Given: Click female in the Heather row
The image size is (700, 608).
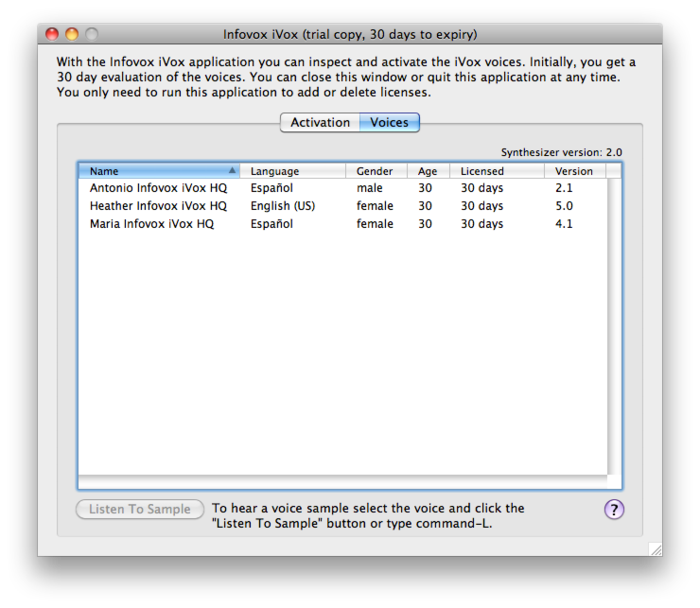Looking at the screenshot, I should (x=375, y=206).
